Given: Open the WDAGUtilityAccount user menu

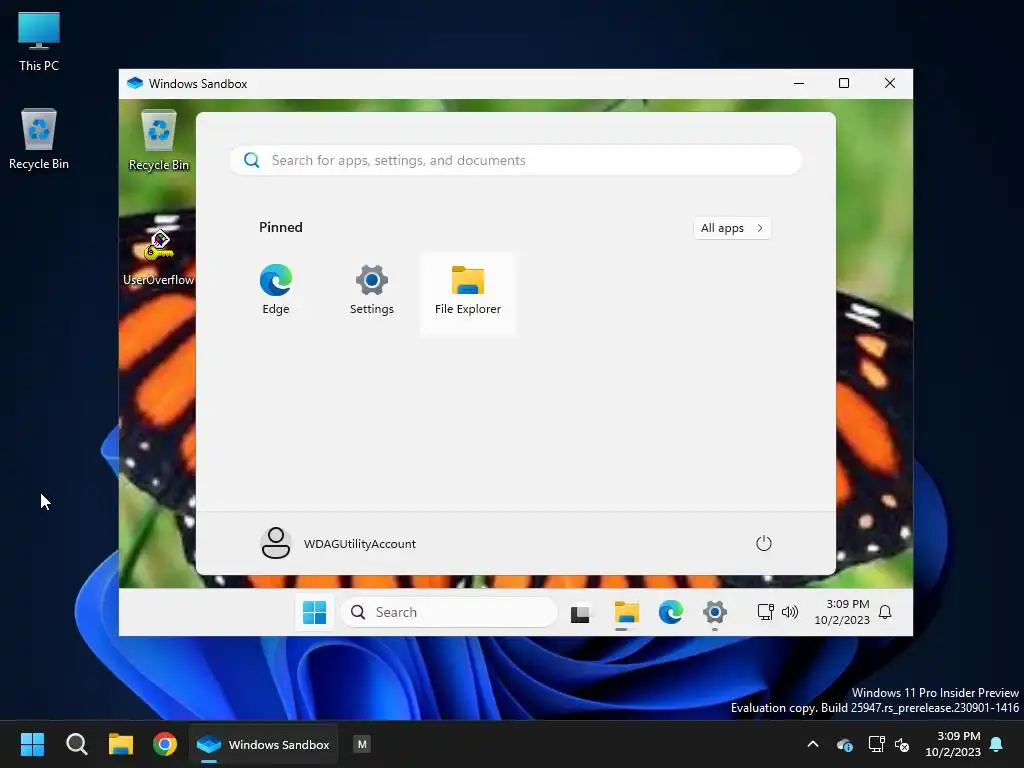Looking at the screenshot, I should 338,543.
